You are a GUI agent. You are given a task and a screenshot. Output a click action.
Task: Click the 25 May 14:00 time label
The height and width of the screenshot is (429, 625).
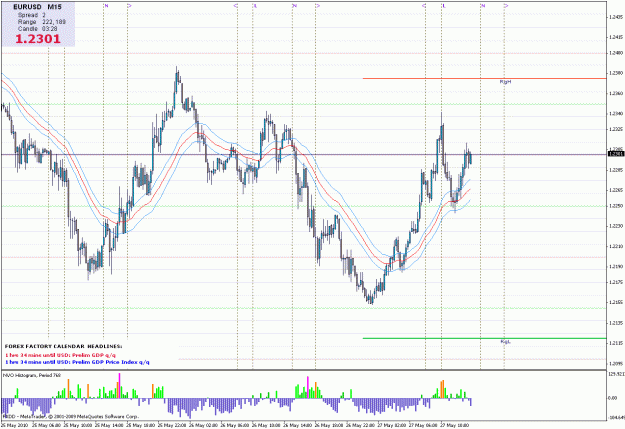click(109, 425)
